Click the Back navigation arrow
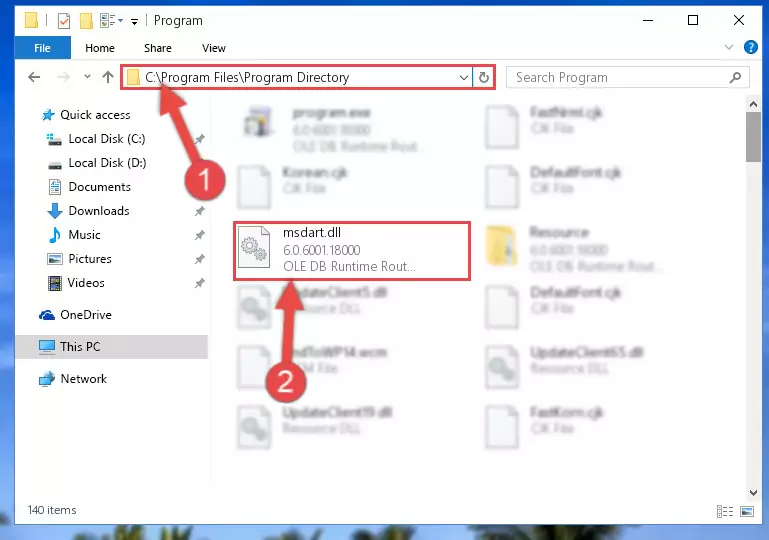The image size is (769, 540). (x=34, y=77)
